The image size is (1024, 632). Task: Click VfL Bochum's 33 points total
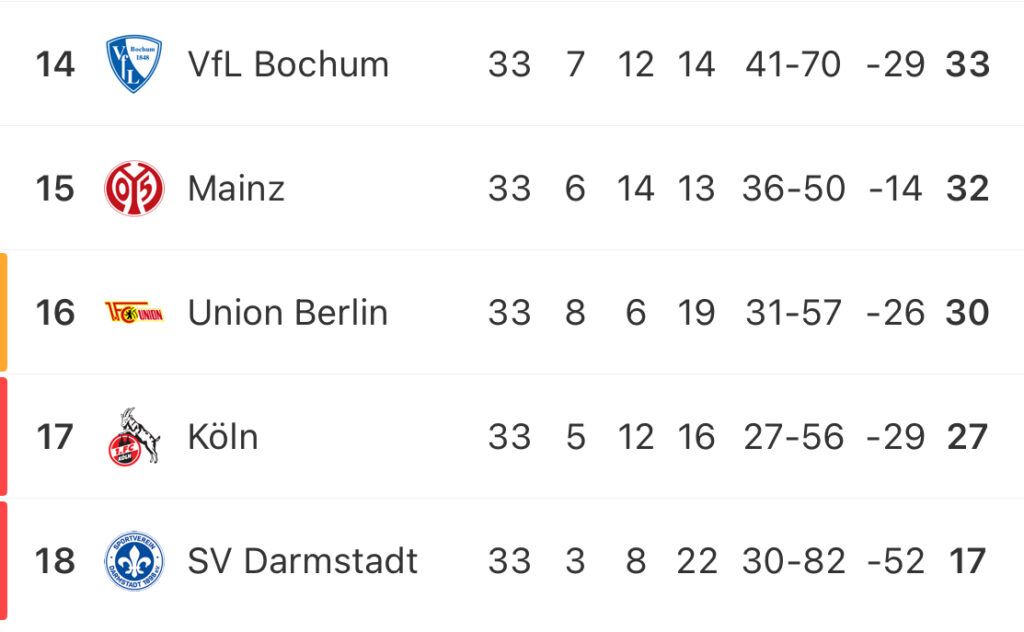[967, 65]
